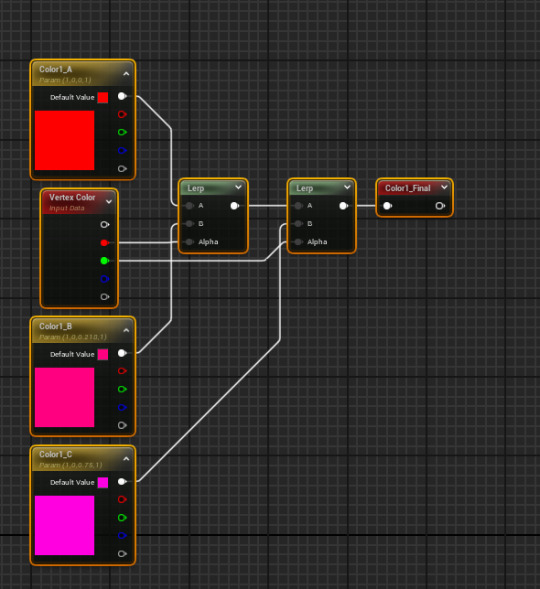Click the Default Value label in Color1_A
This screenshot has height=589, width=540.
[x=72, y=97]
